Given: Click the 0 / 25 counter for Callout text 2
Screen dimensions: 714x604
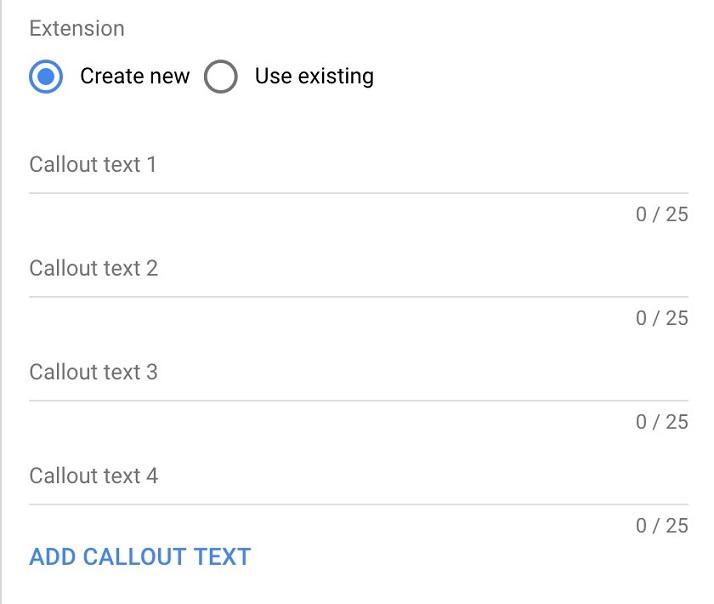Looking at the screenshot, I should (x=661, y=318).
